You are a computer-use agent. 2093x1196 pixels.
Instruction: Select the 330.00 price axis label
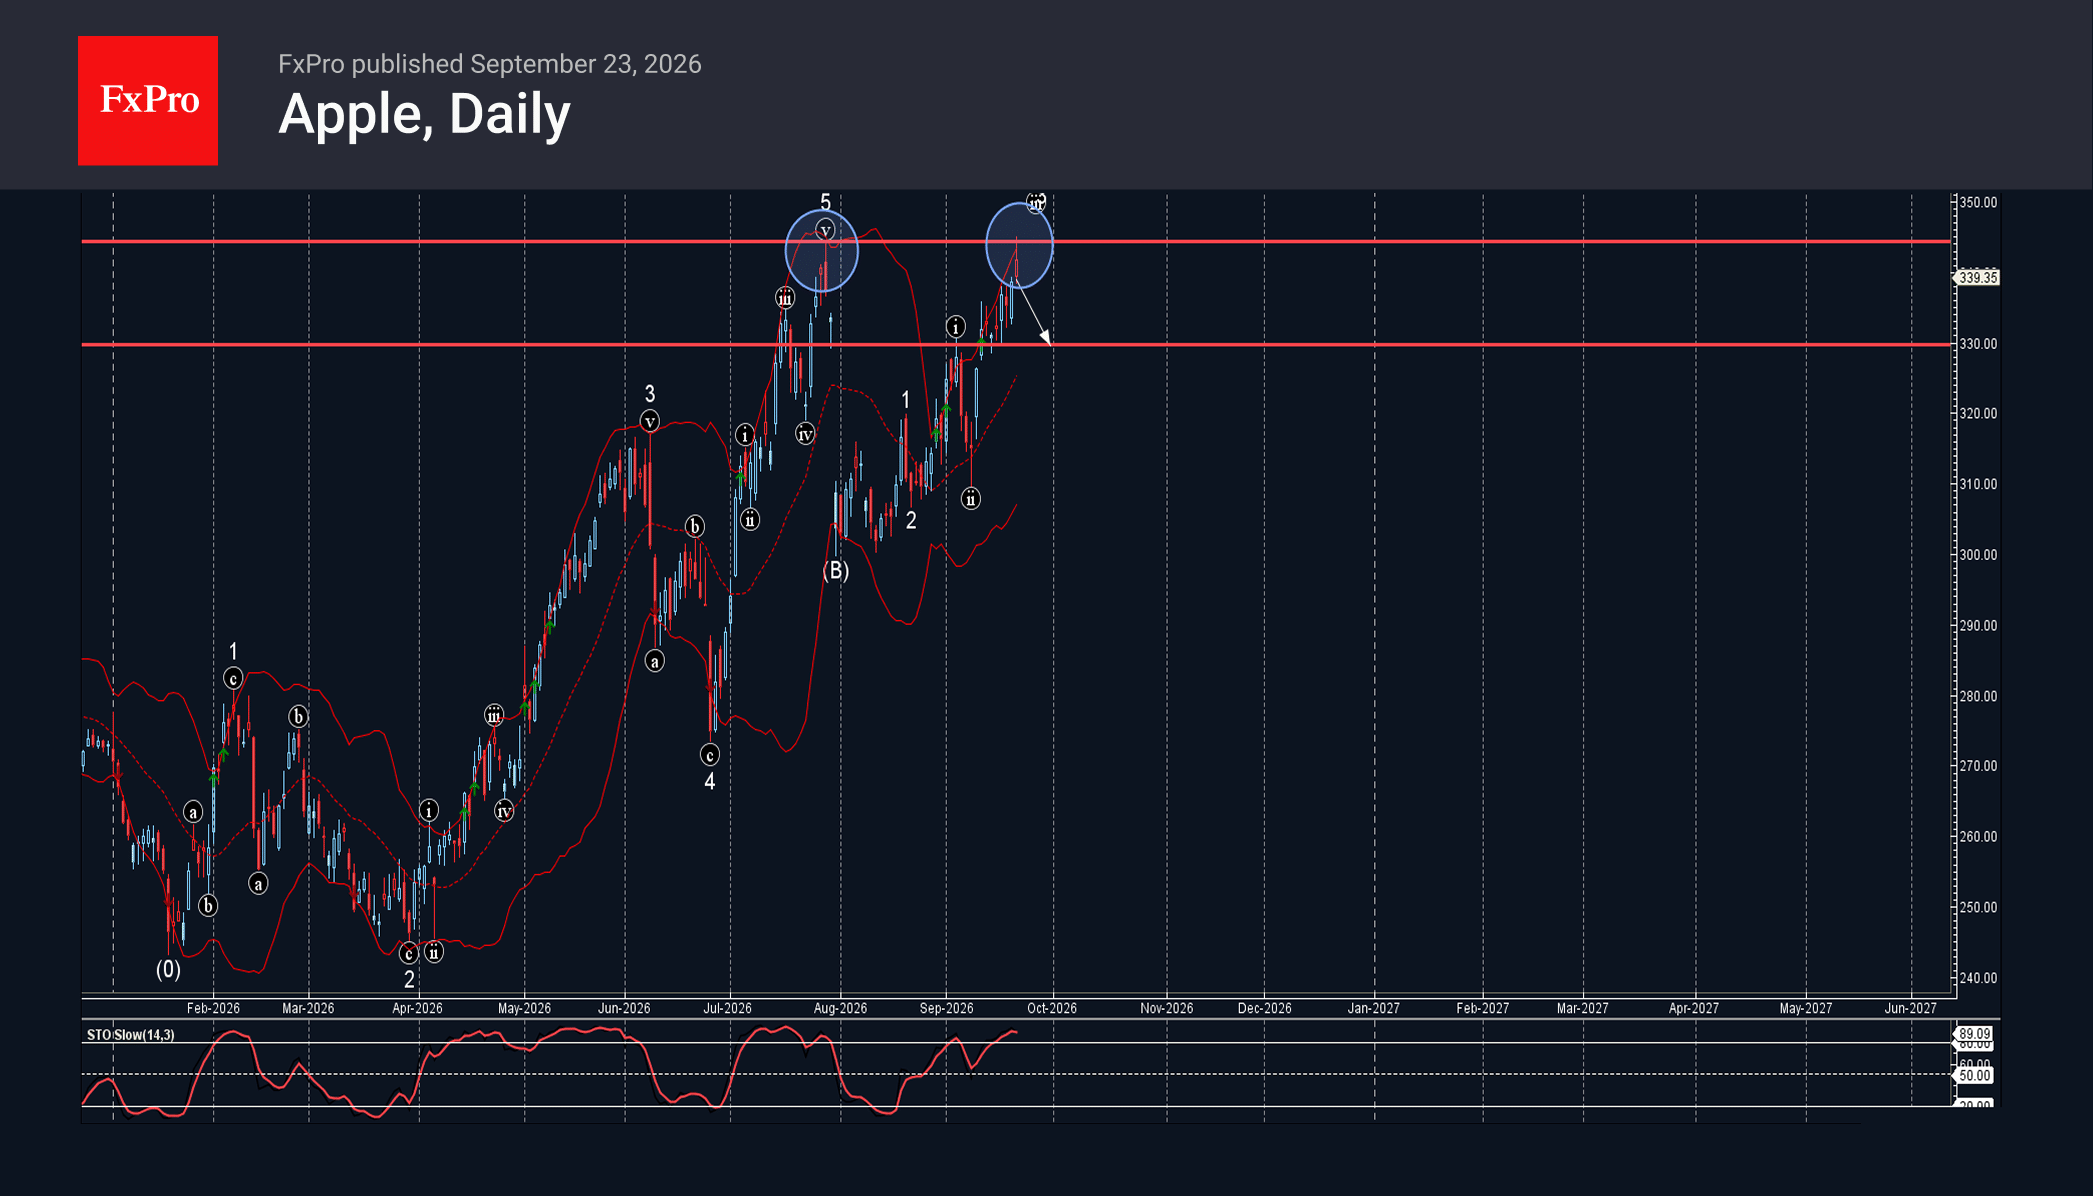pos(1978,344)
